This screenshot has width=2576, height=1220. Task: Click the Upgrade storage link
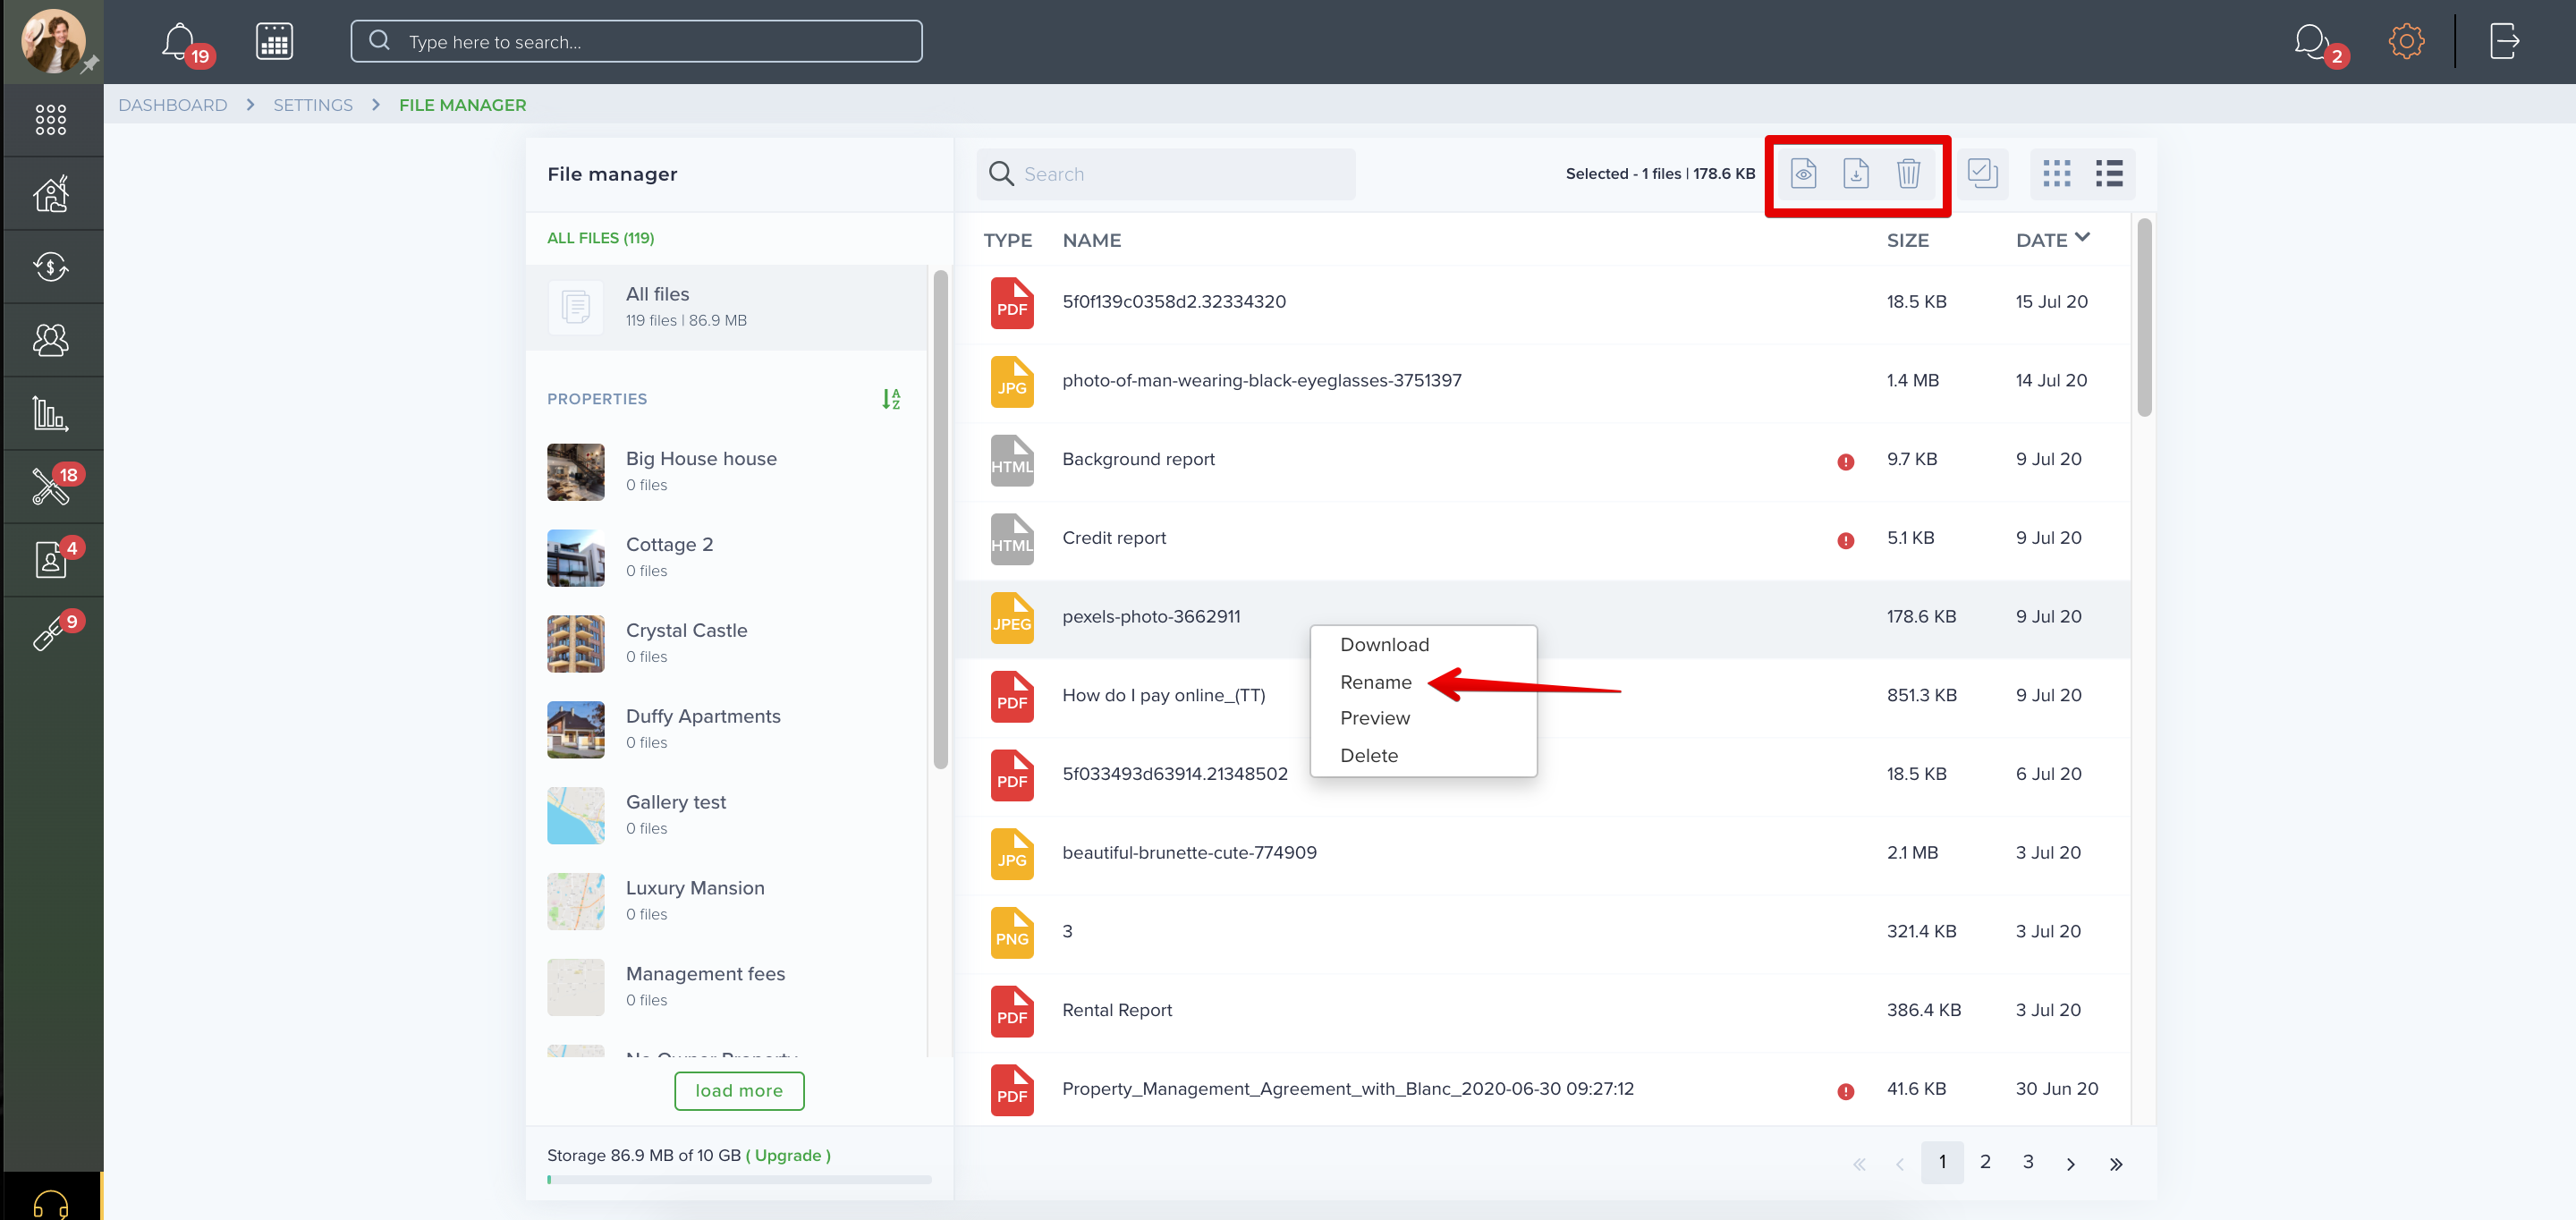[788, 1156]
